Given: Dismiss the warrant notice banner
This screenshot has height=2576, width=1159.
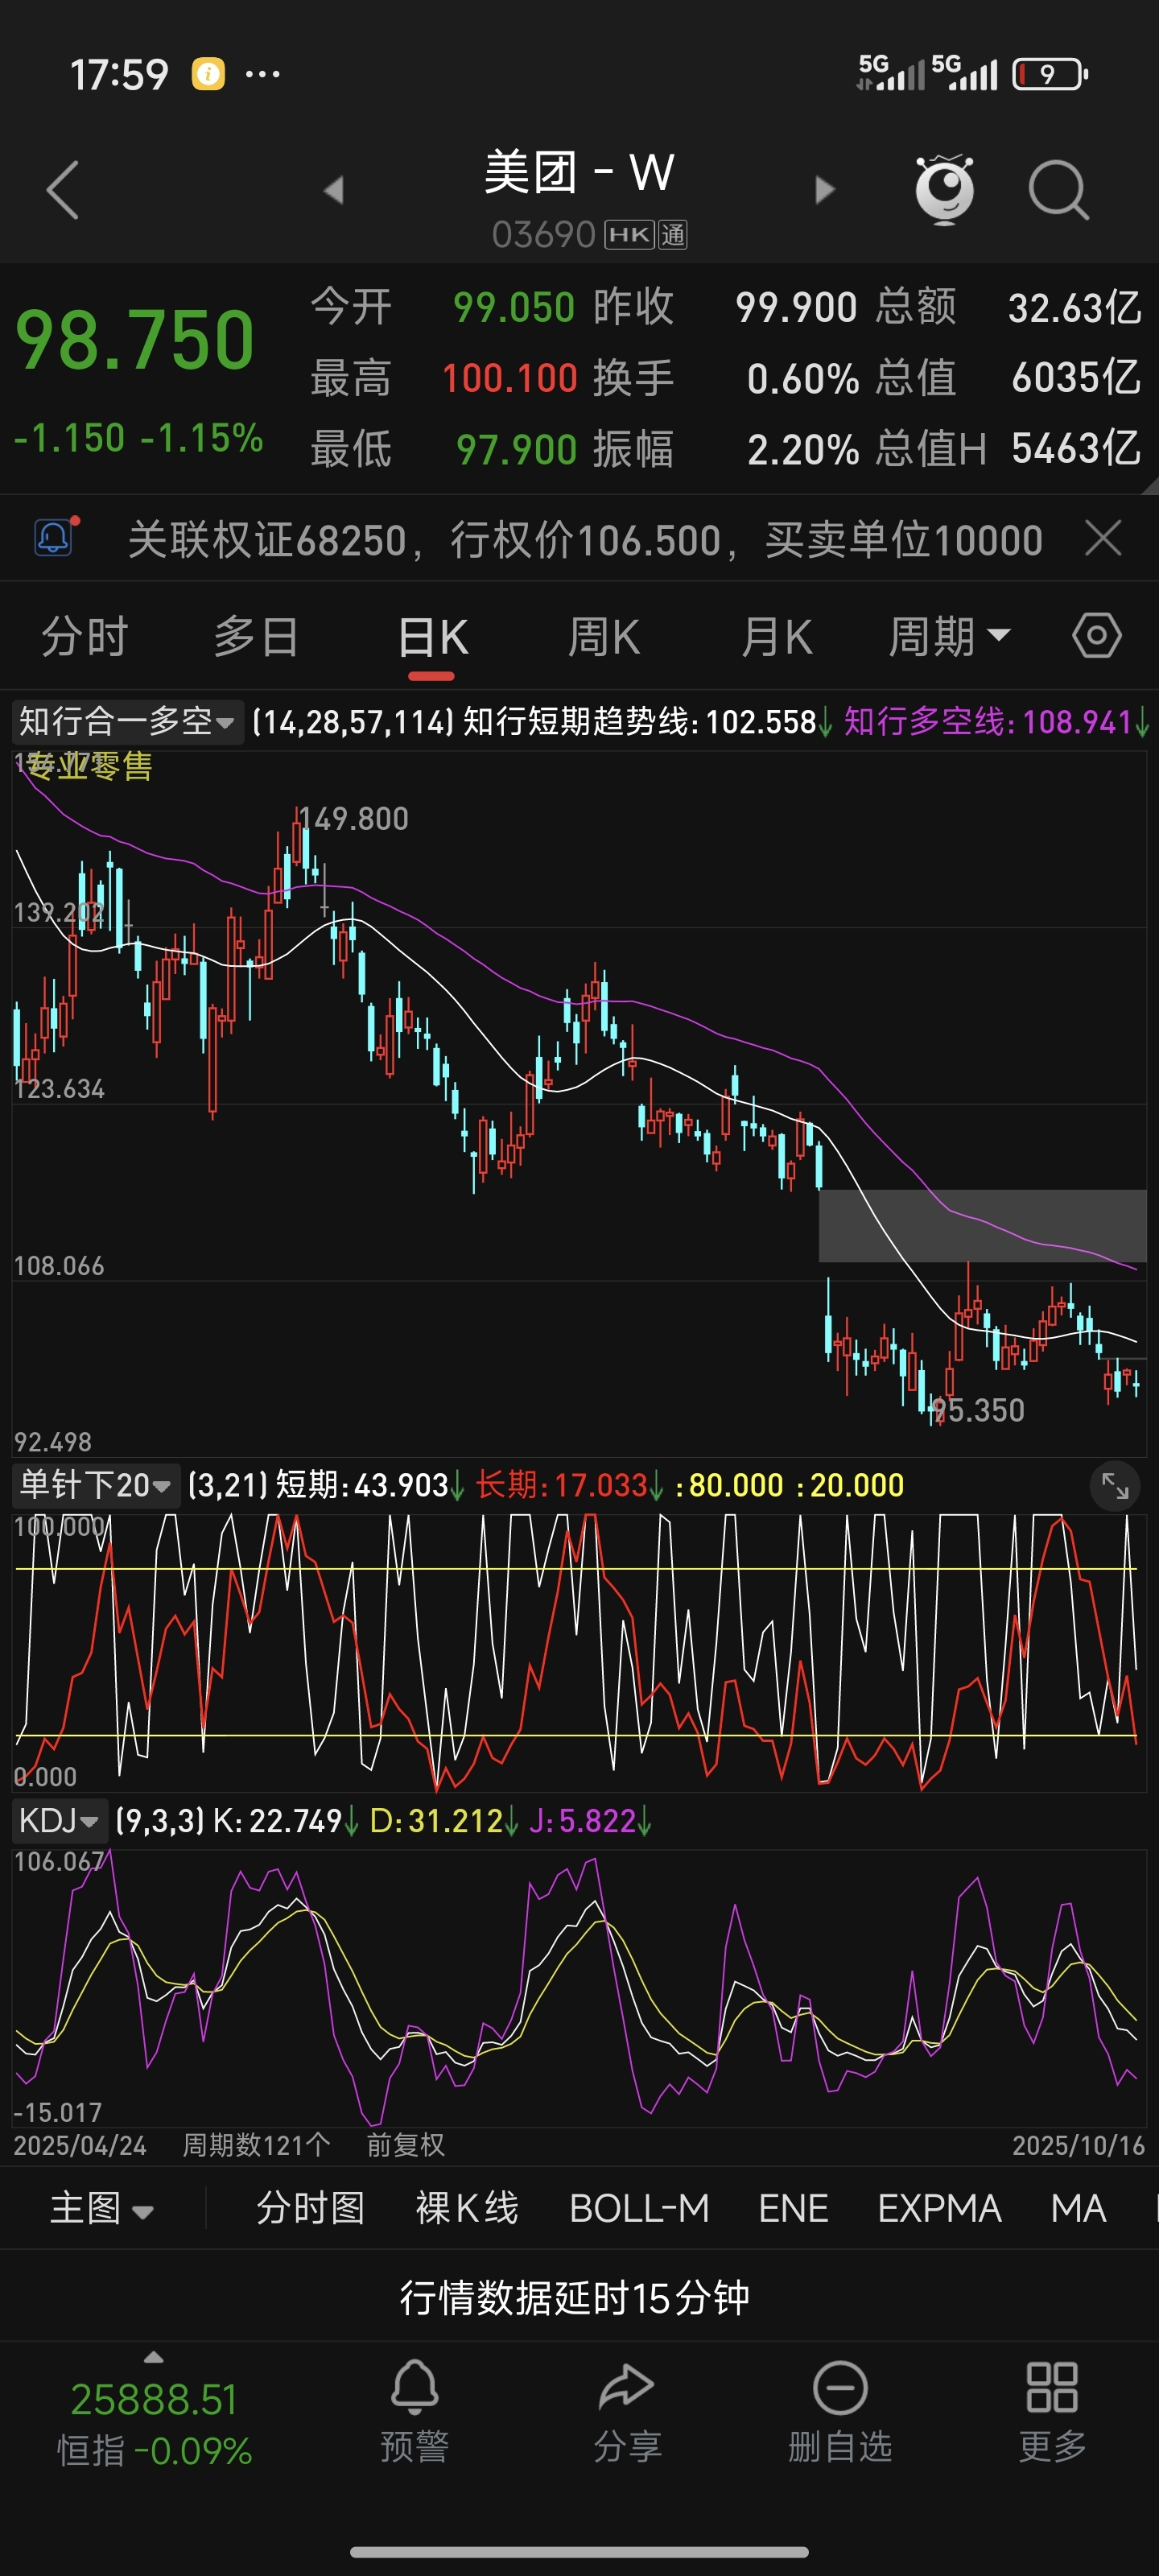Looking at the screenshot, I should pyautogui.click(x=1103, y=539).
